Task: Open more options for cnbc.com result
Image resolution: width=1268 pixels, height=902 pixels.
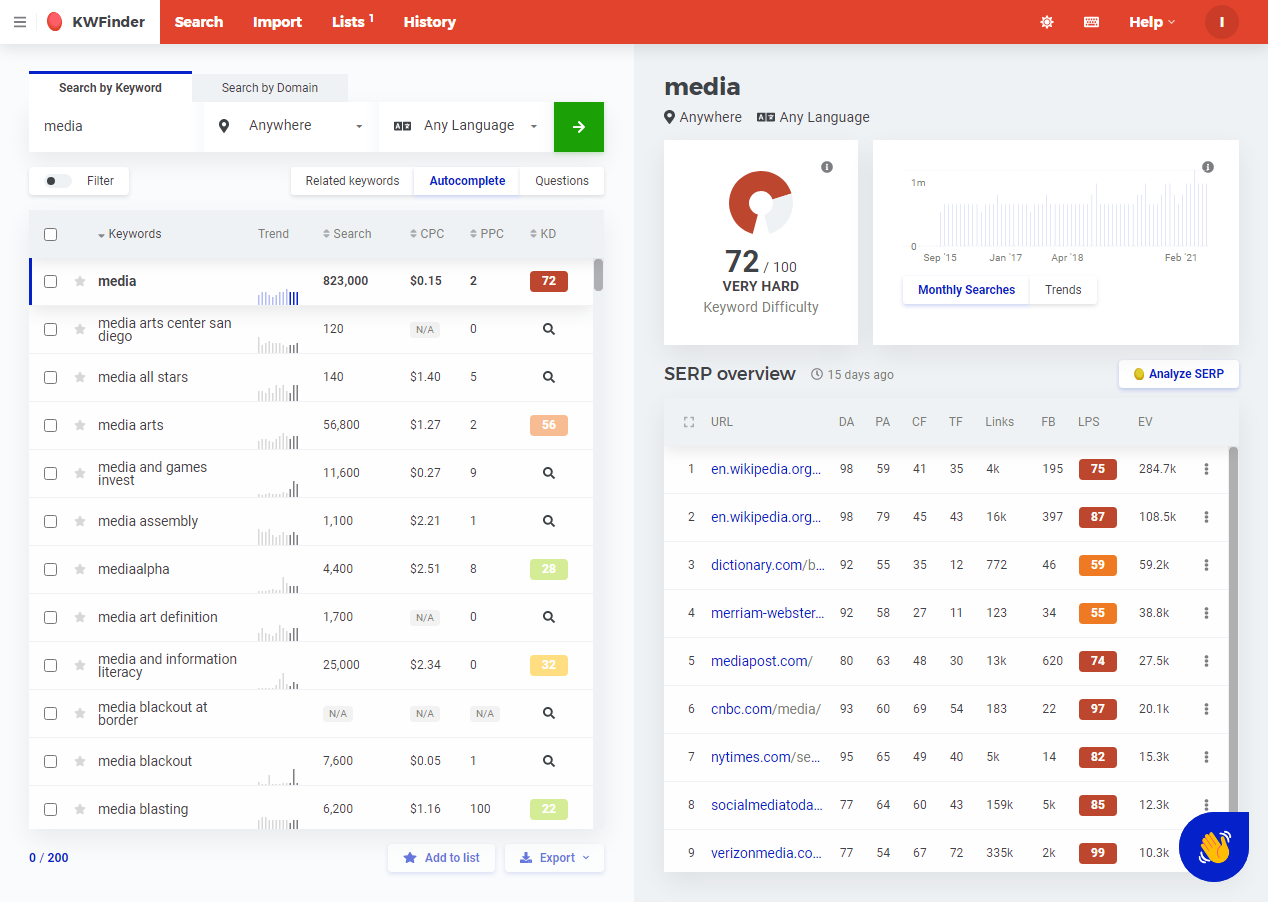Action: click(1207, 709)
